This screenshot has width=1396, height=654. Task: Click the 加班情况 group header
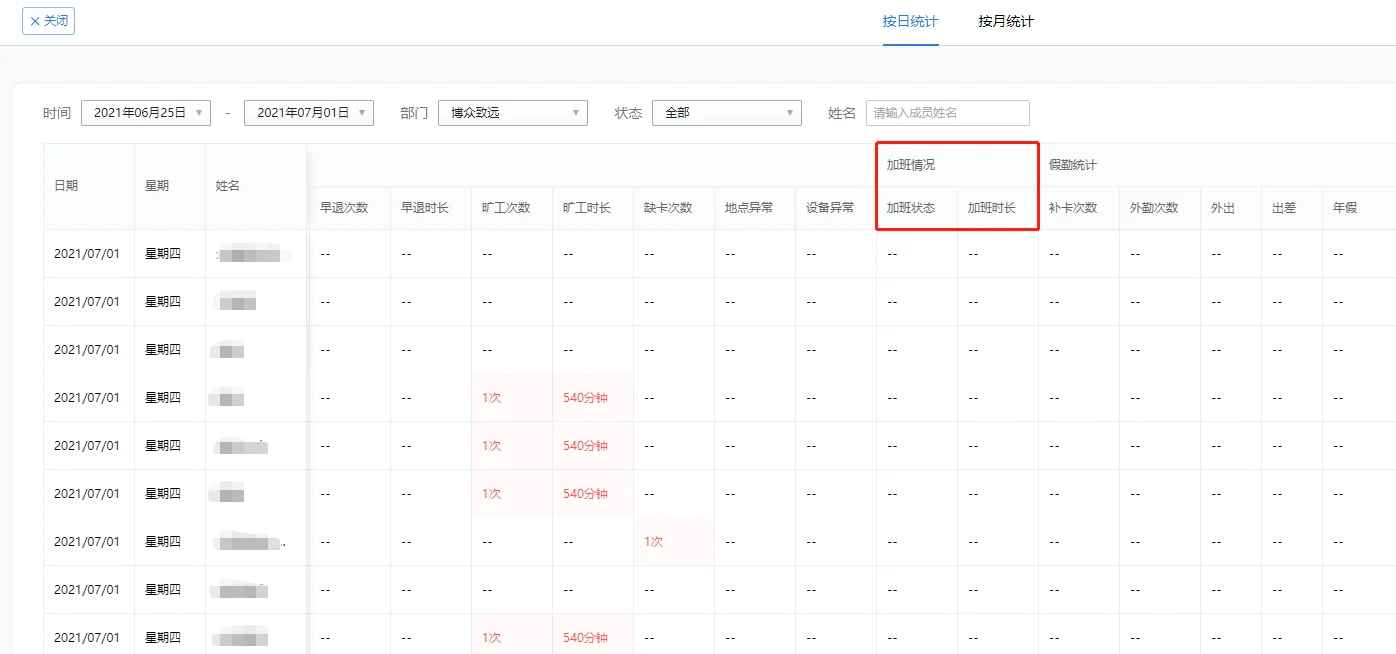point(911,165)
